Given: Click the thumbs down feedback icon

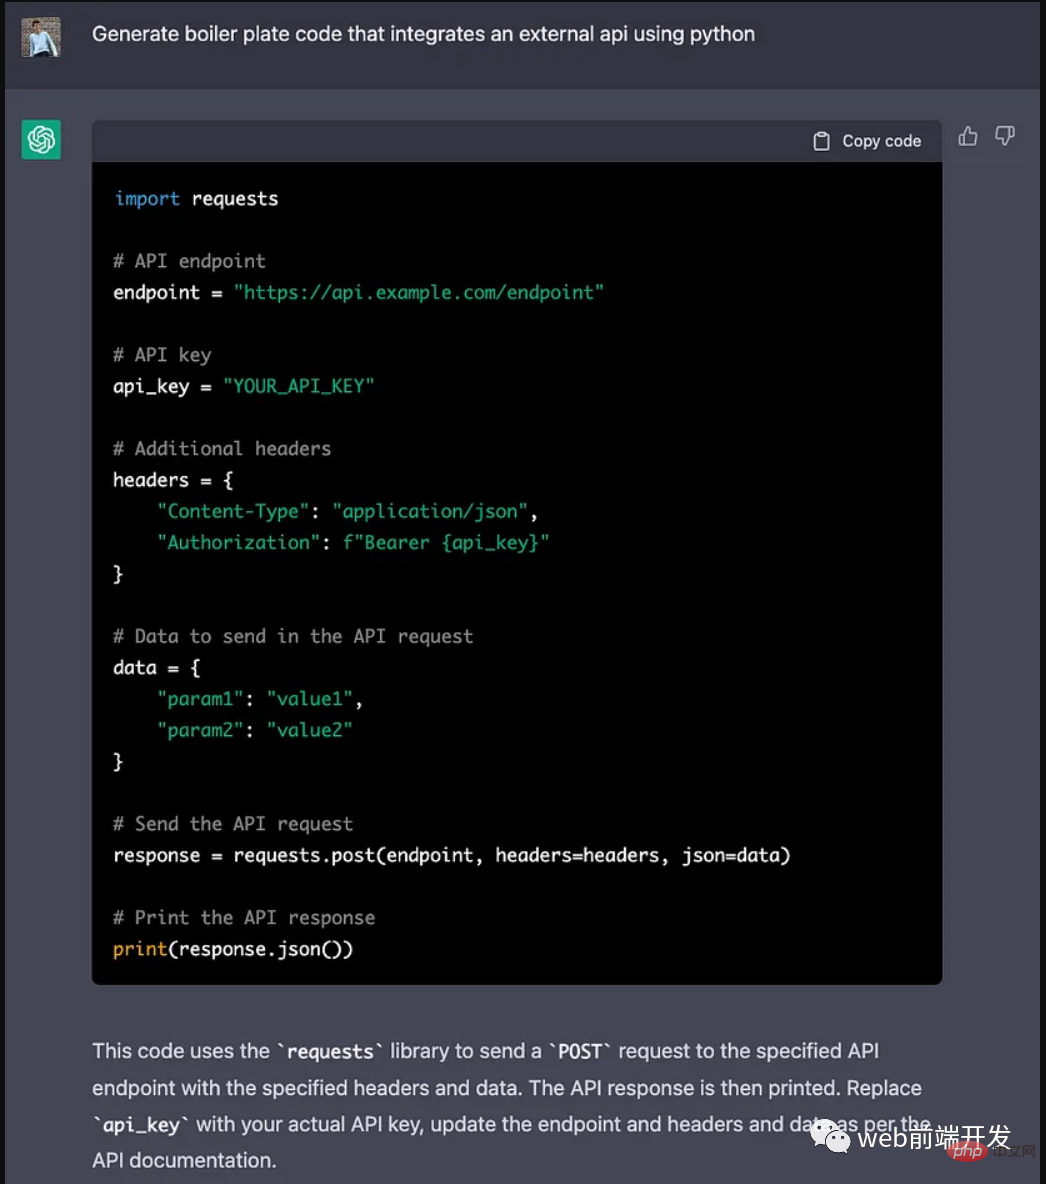Looking at the screenshot, I should 1005,136.
